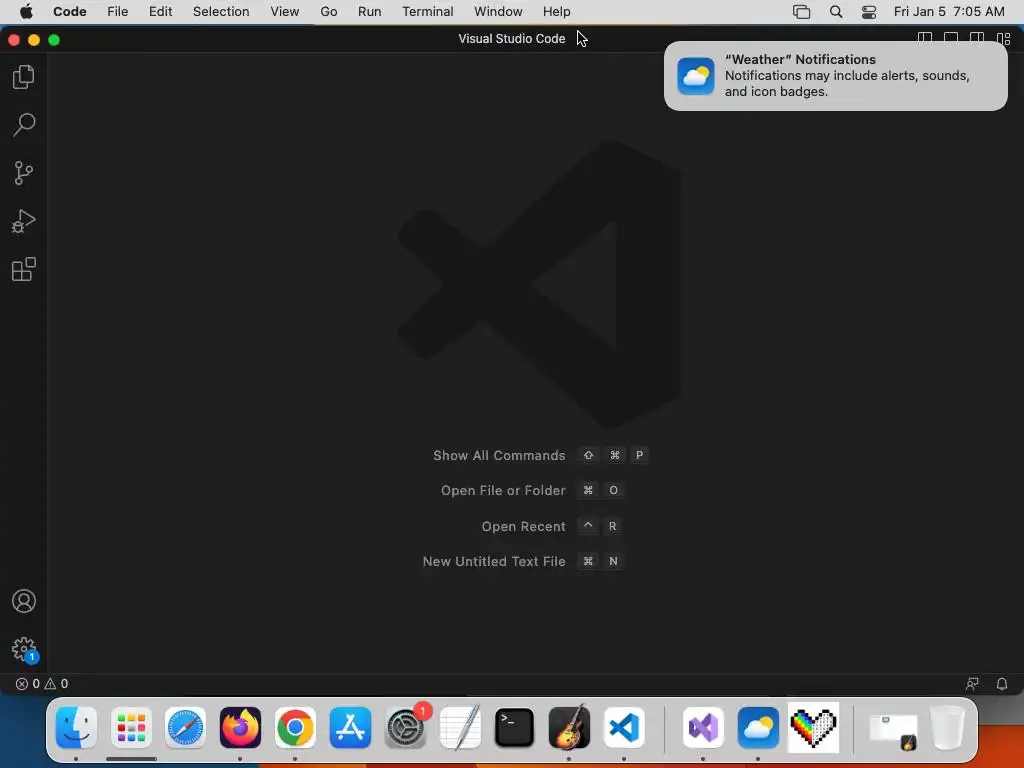Open Terminal from the Dock
This screenshot has height=768, width=1024.
tap(515, 728)
